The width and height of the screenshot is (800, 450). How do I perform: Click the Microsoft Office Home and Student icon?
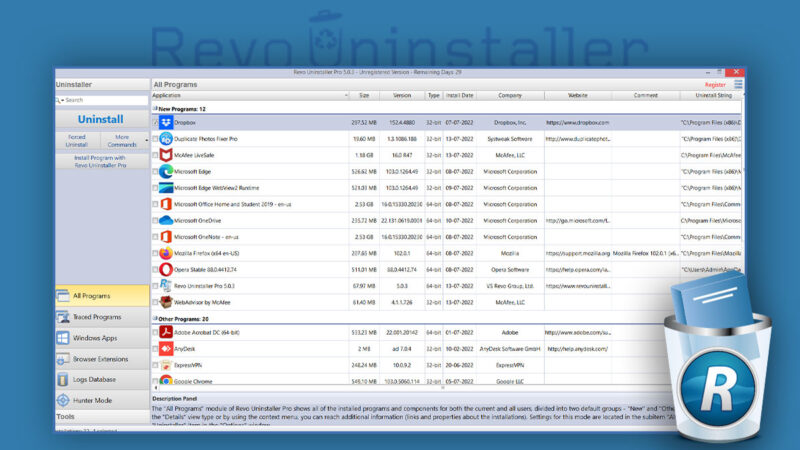coord(166,204)
